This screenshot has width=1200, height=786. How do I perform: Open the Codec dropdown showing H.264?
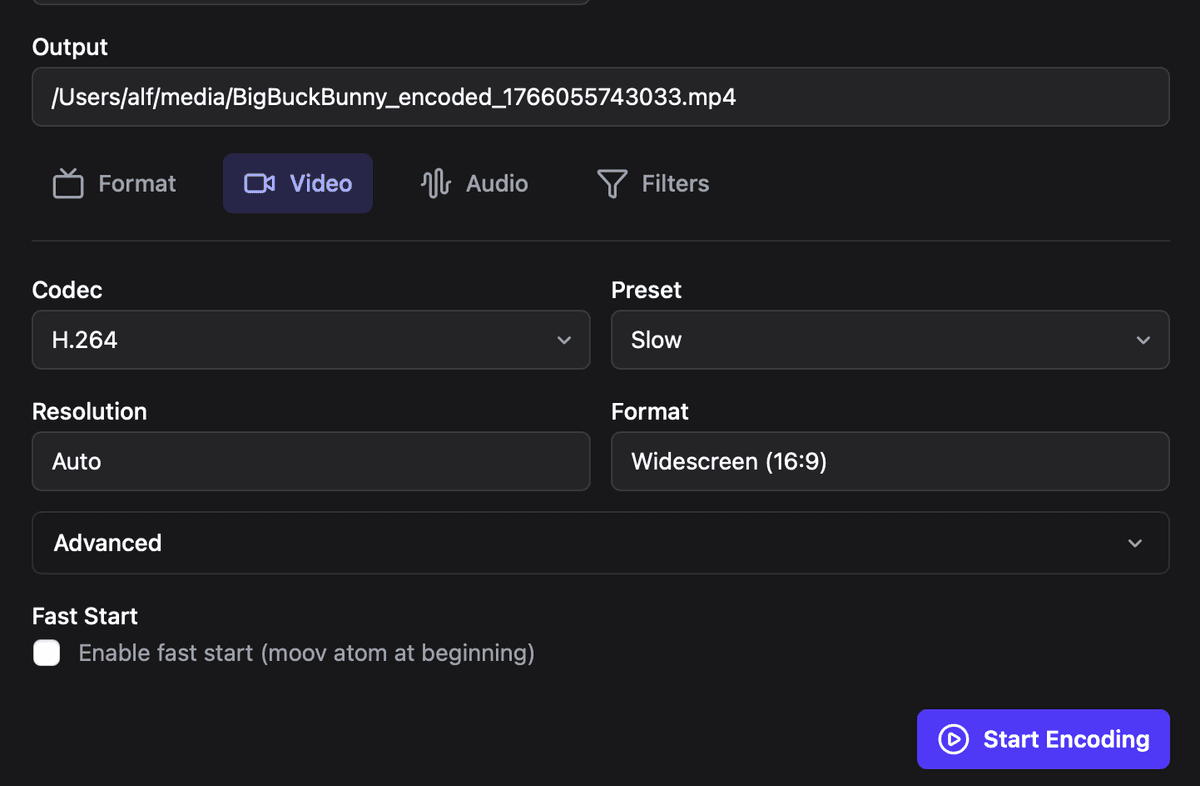(310, 340)
